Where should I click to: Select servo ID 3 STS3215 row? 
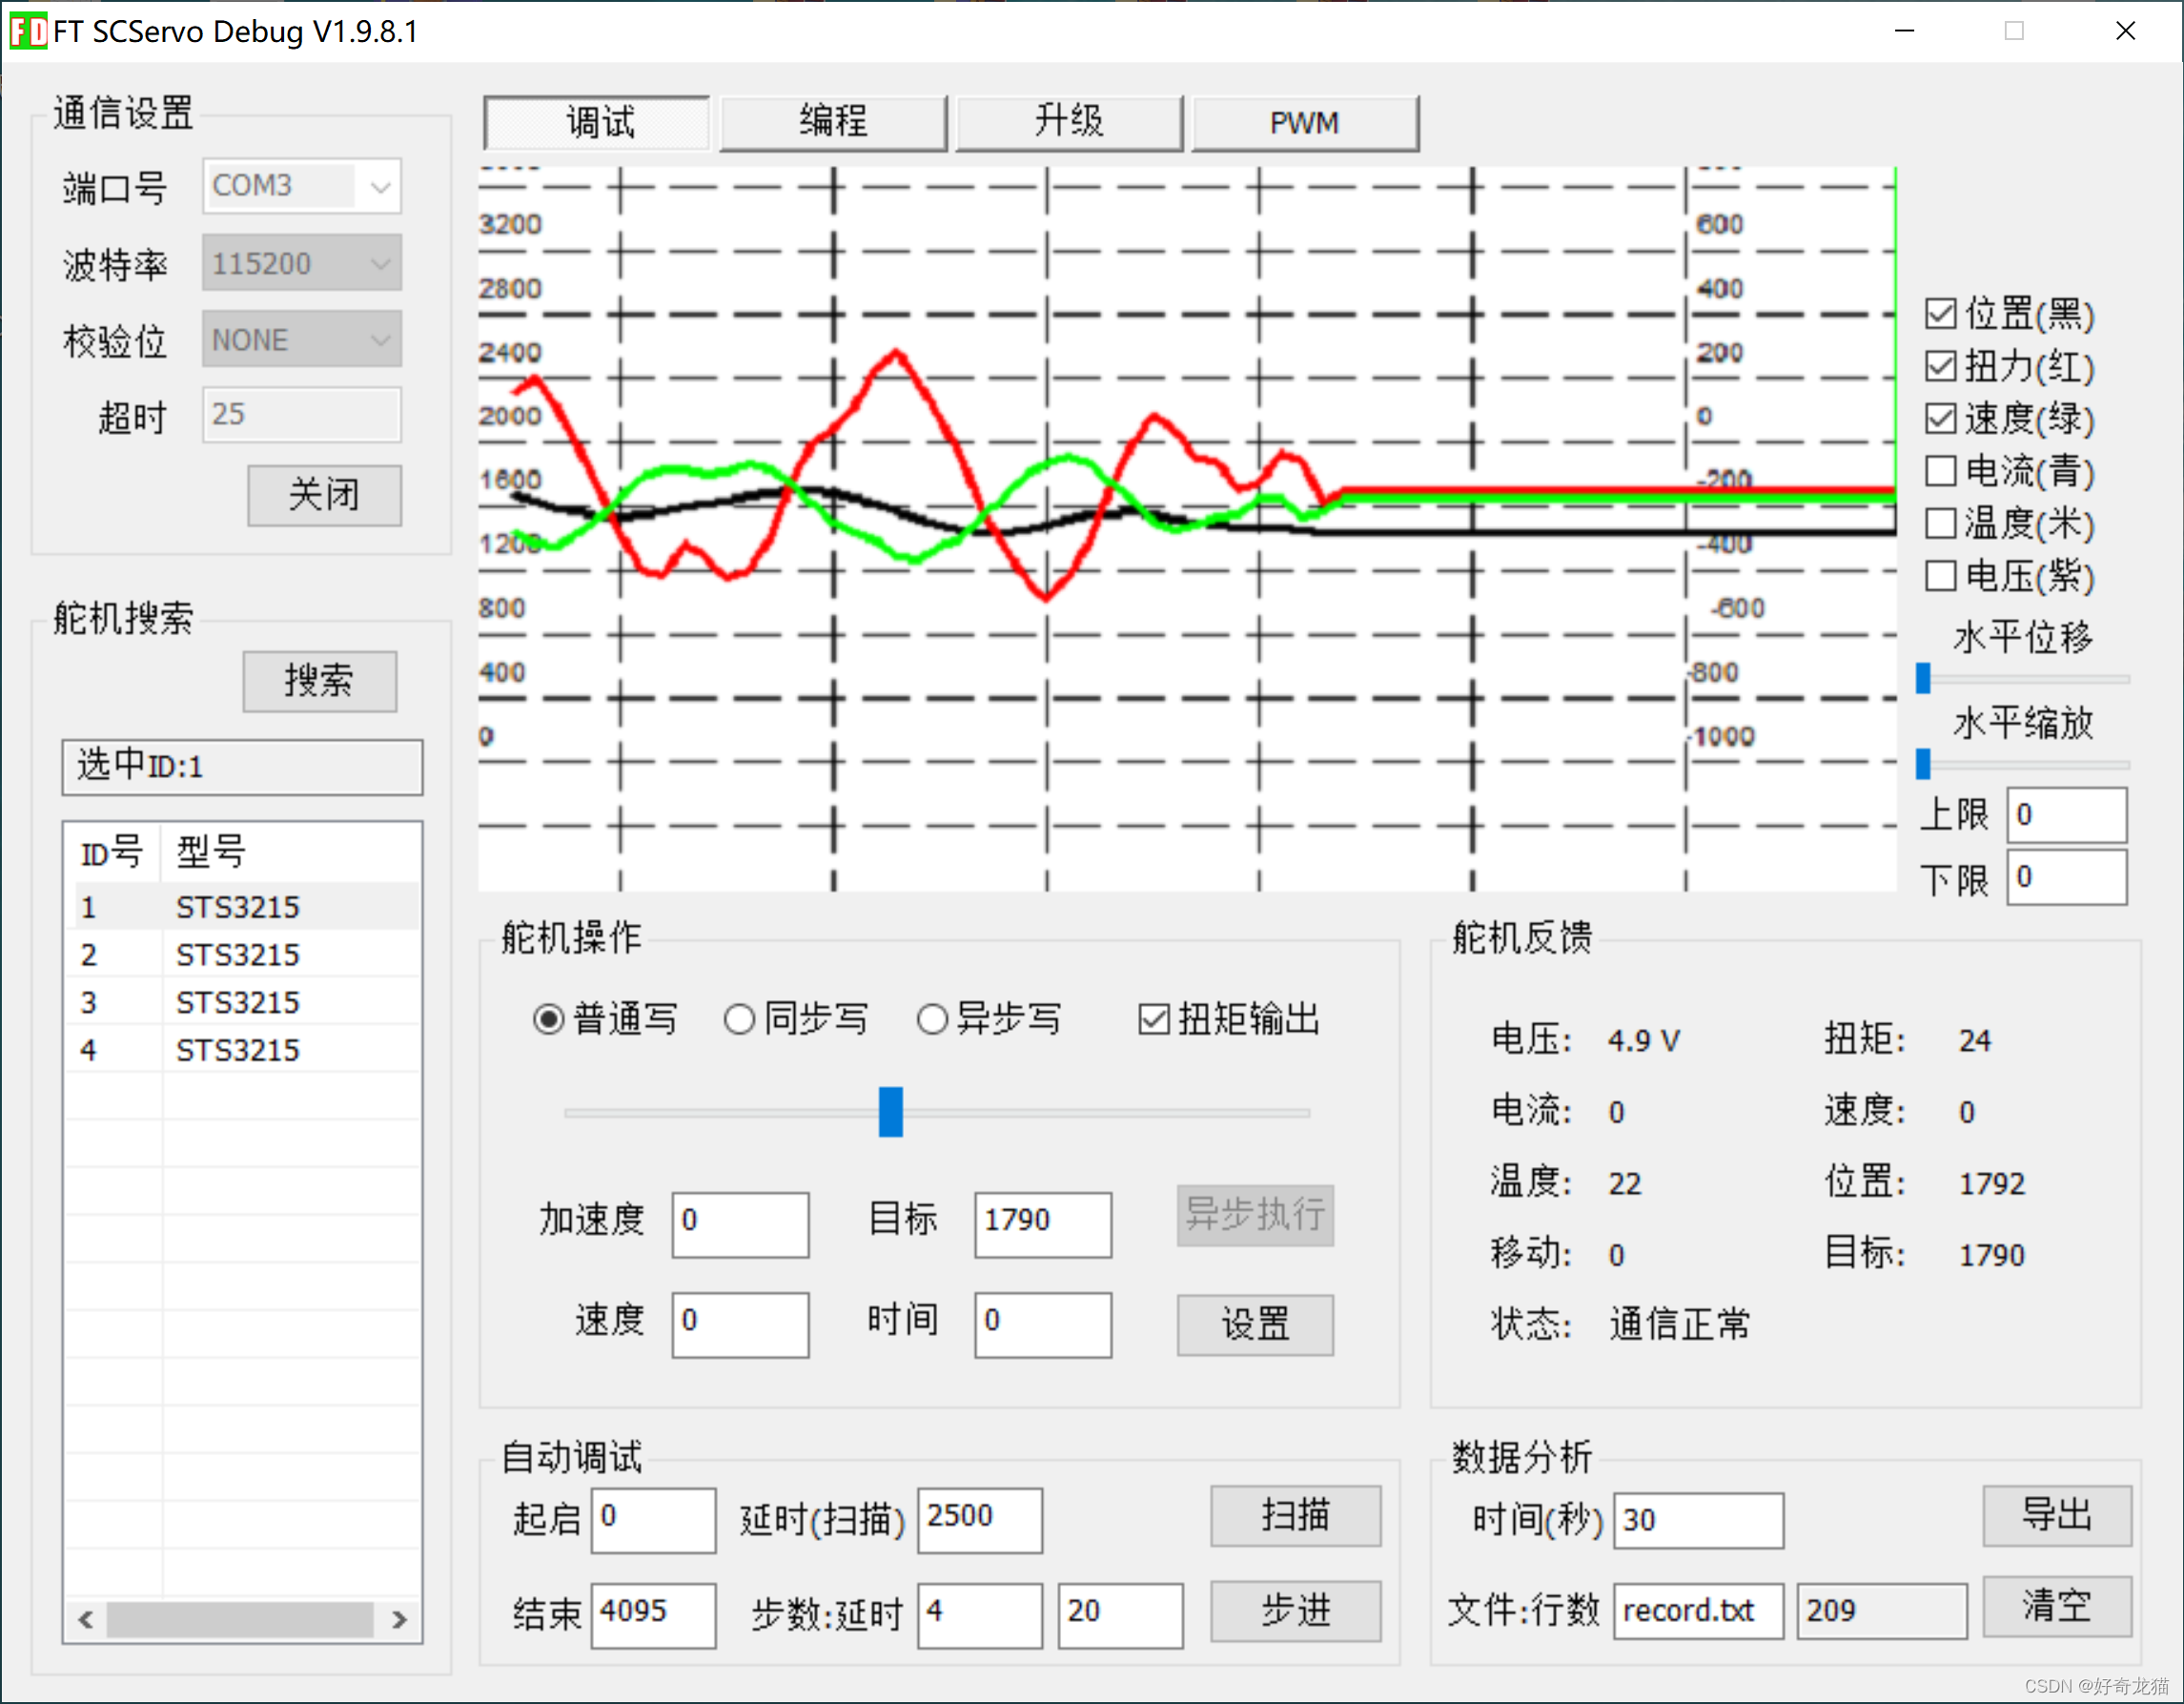[238, 1002]
